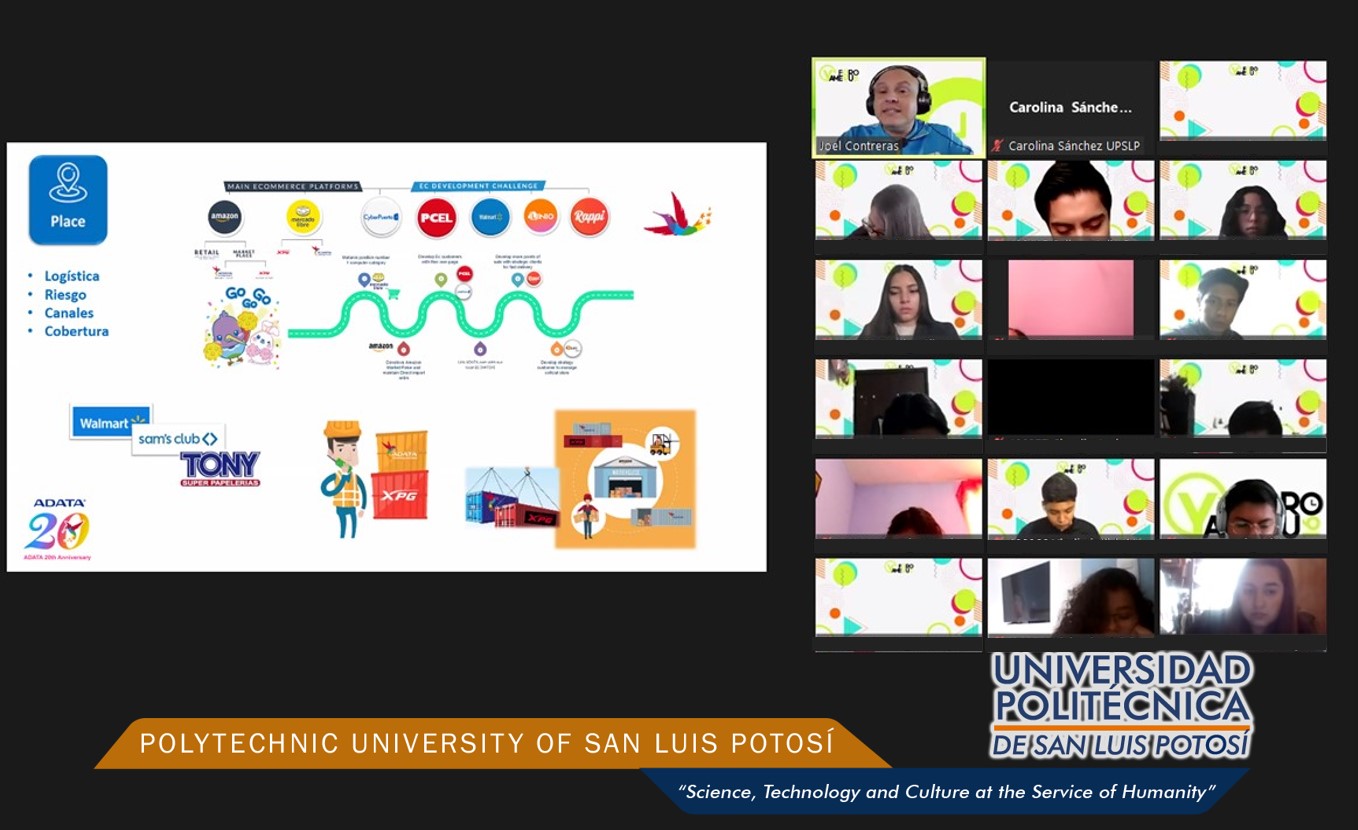Image resolution: width=1358 pixels, height=830 pixels.
Task: Click the participant tile with large green V logo
Action: (1243, 498)
